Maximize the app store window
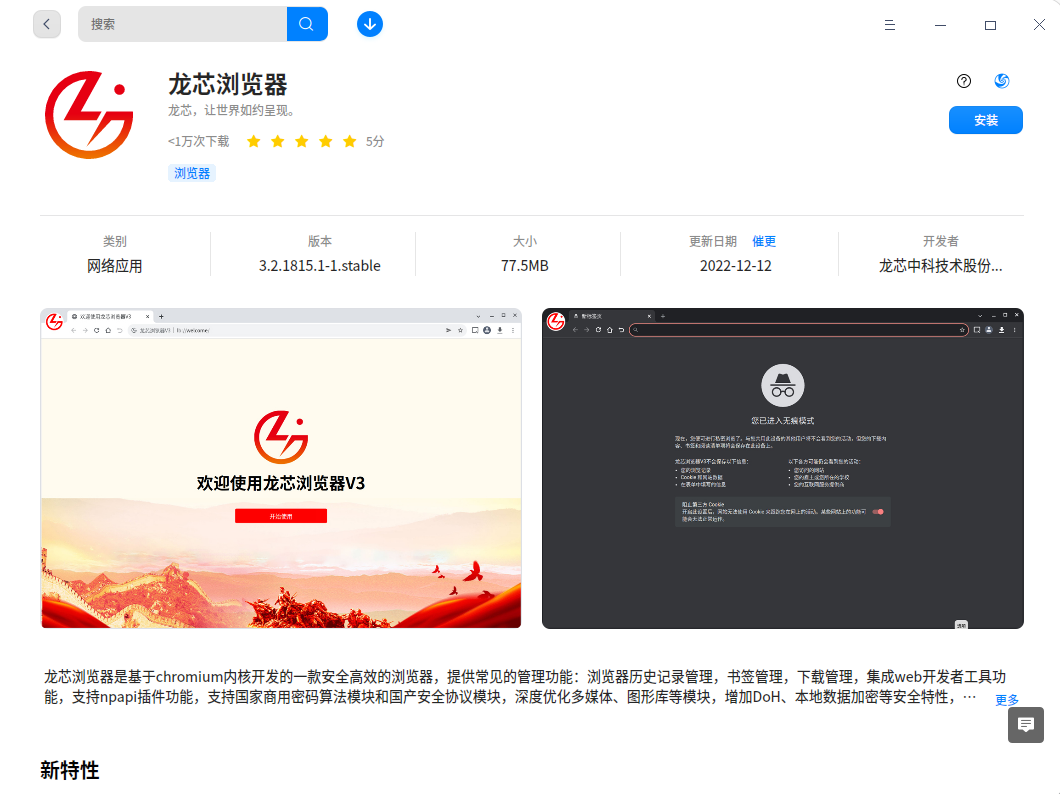This screenshot has width=1060, height=794. (990, 25)
